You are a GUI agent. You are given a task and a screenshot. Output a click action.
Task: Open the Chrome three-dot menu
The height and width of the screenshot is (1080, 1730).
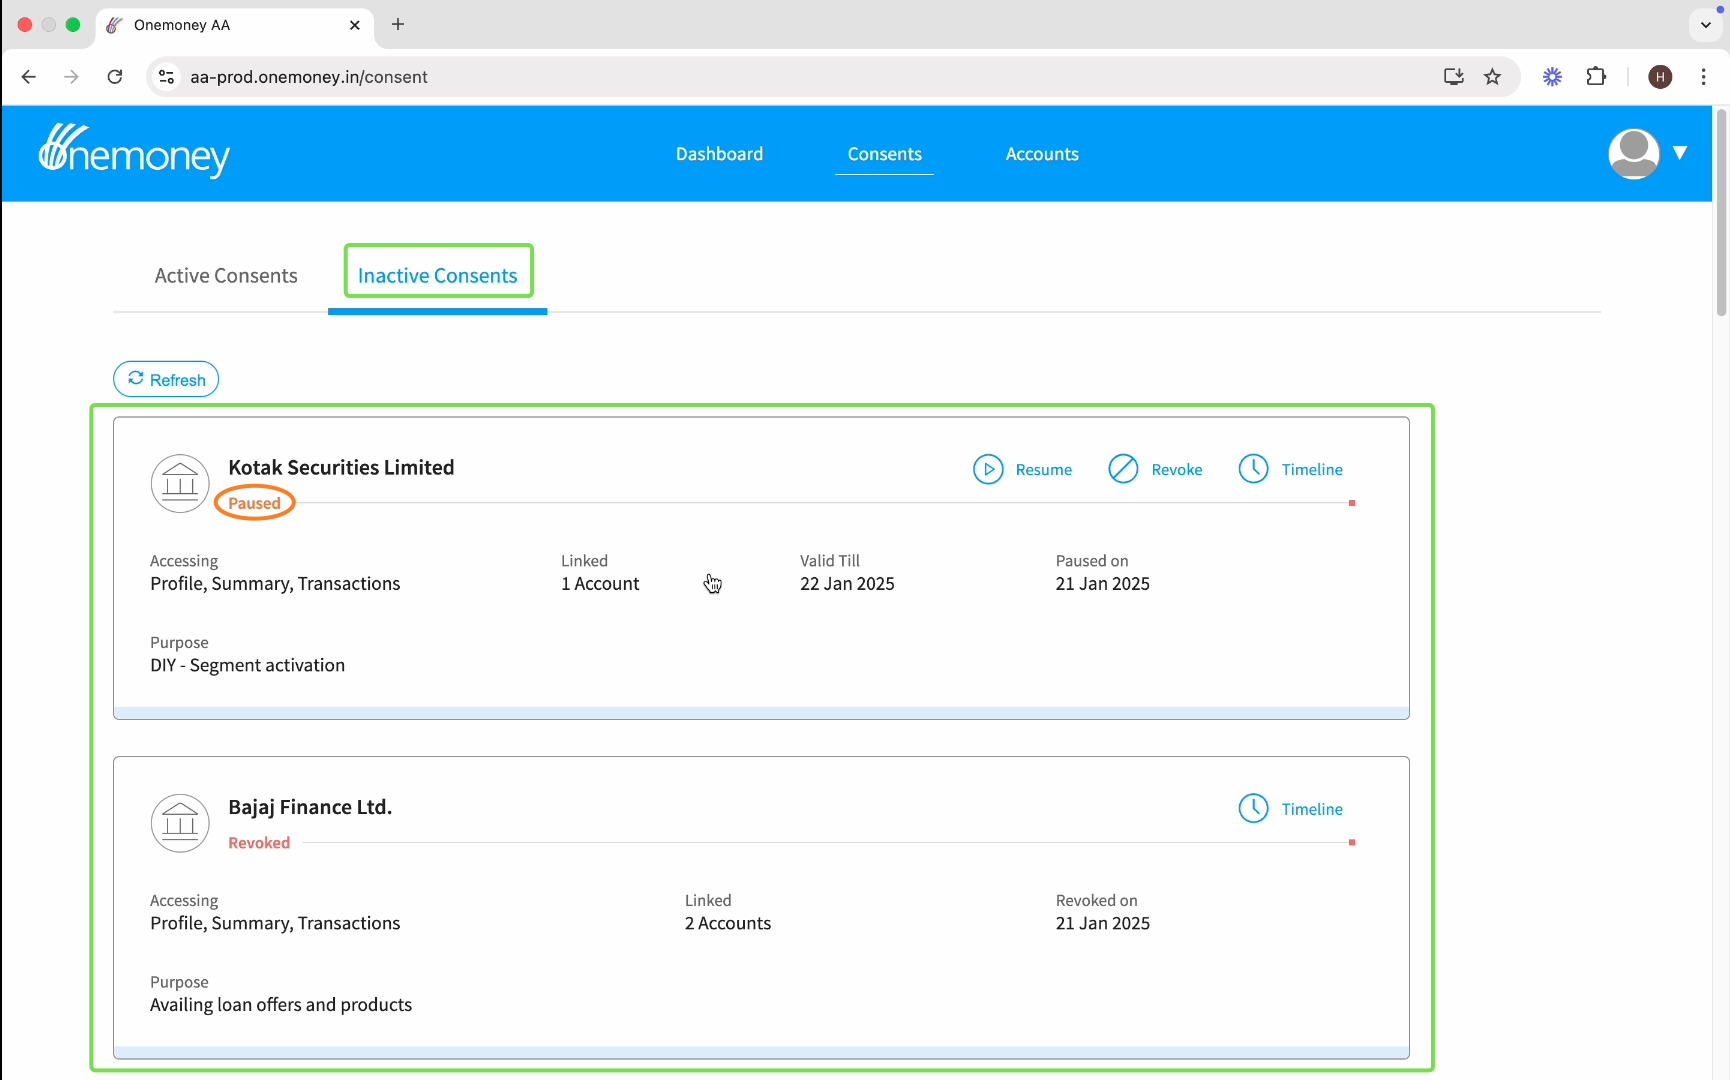pos(1704,77)
